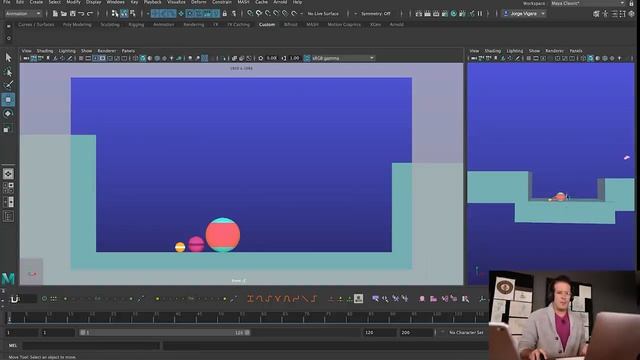Click the white square icon in custom toolbar
The width and height of the screenshot is (640, 360).
pyautogui.click(x=358, y=299)
